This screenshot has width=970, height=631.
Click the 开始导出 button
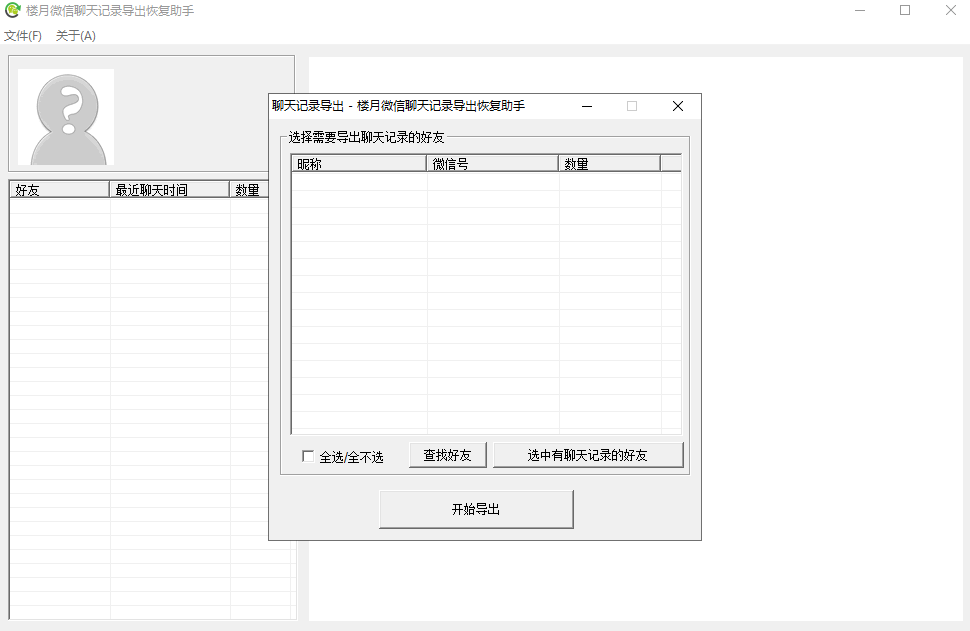(476, 509)
